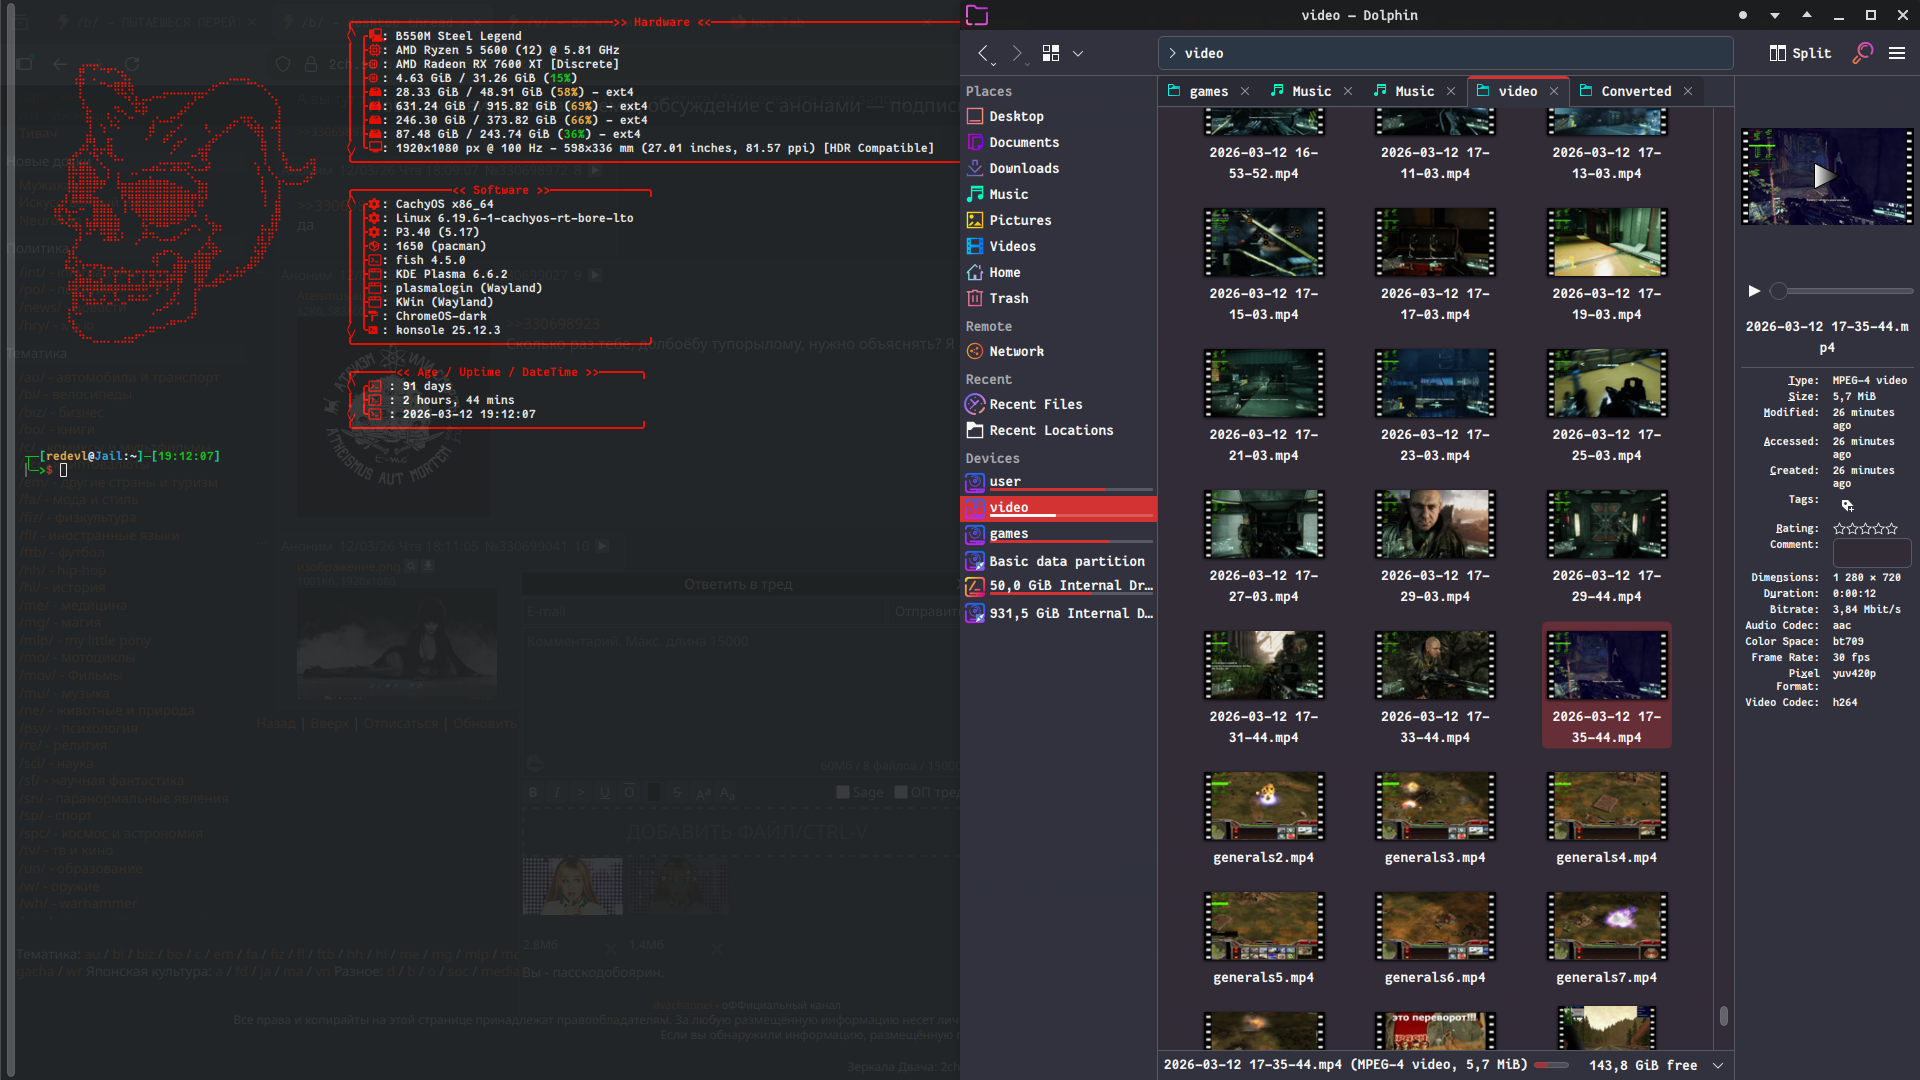Open Network under Remote
1920x1080 pixels.
(x=1015, y=352)
